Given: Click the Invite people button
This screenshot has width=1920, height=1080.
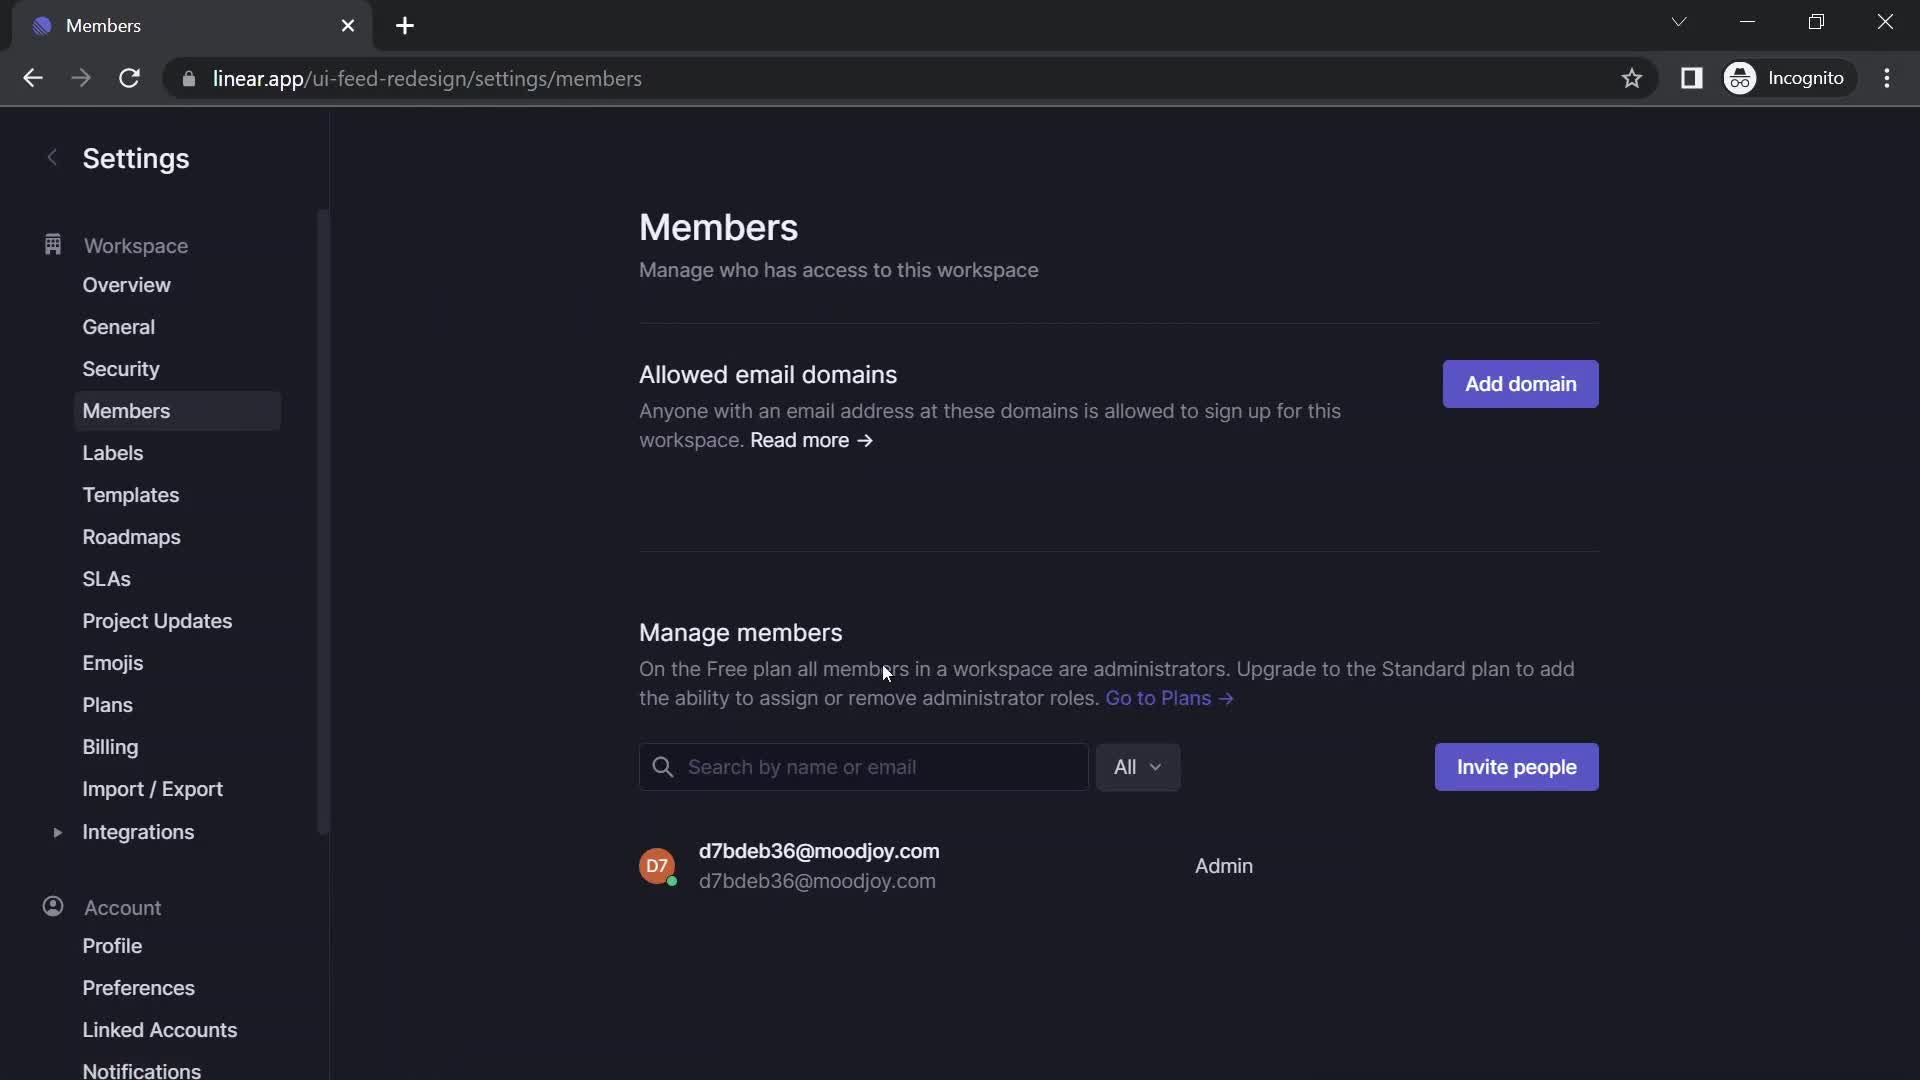Looking at the screenshot, I should click(x=1516, y=766).
